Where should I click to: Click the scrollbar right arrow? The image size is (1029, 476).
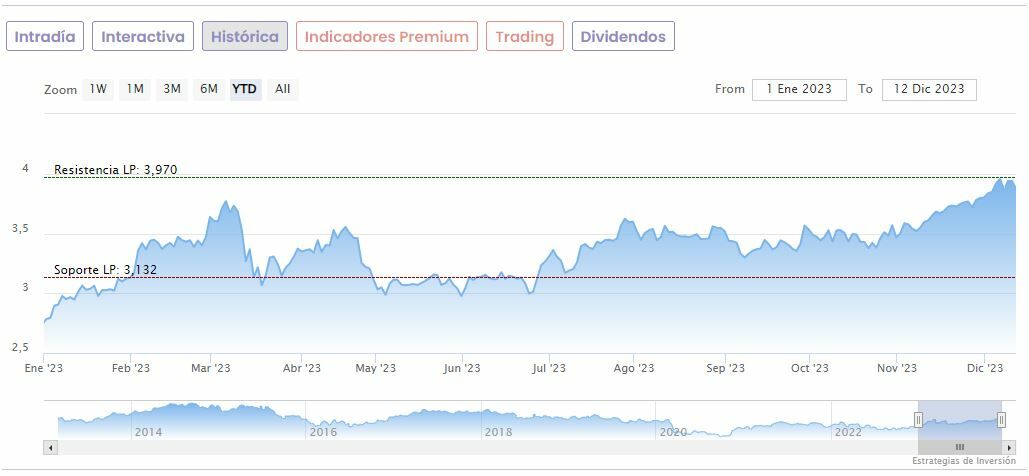(1008, 447)
